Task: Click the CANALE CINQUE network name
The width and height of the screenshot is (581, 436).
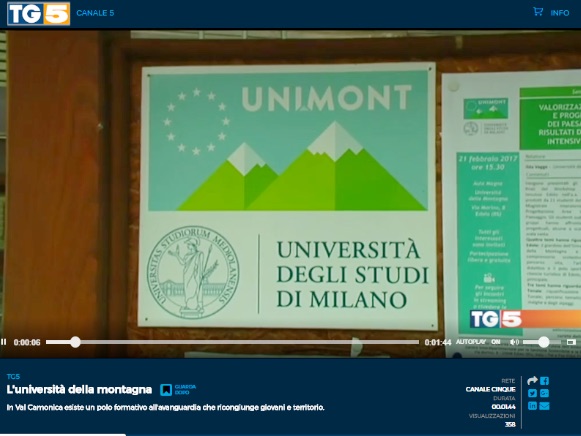Action: (490, 389)
